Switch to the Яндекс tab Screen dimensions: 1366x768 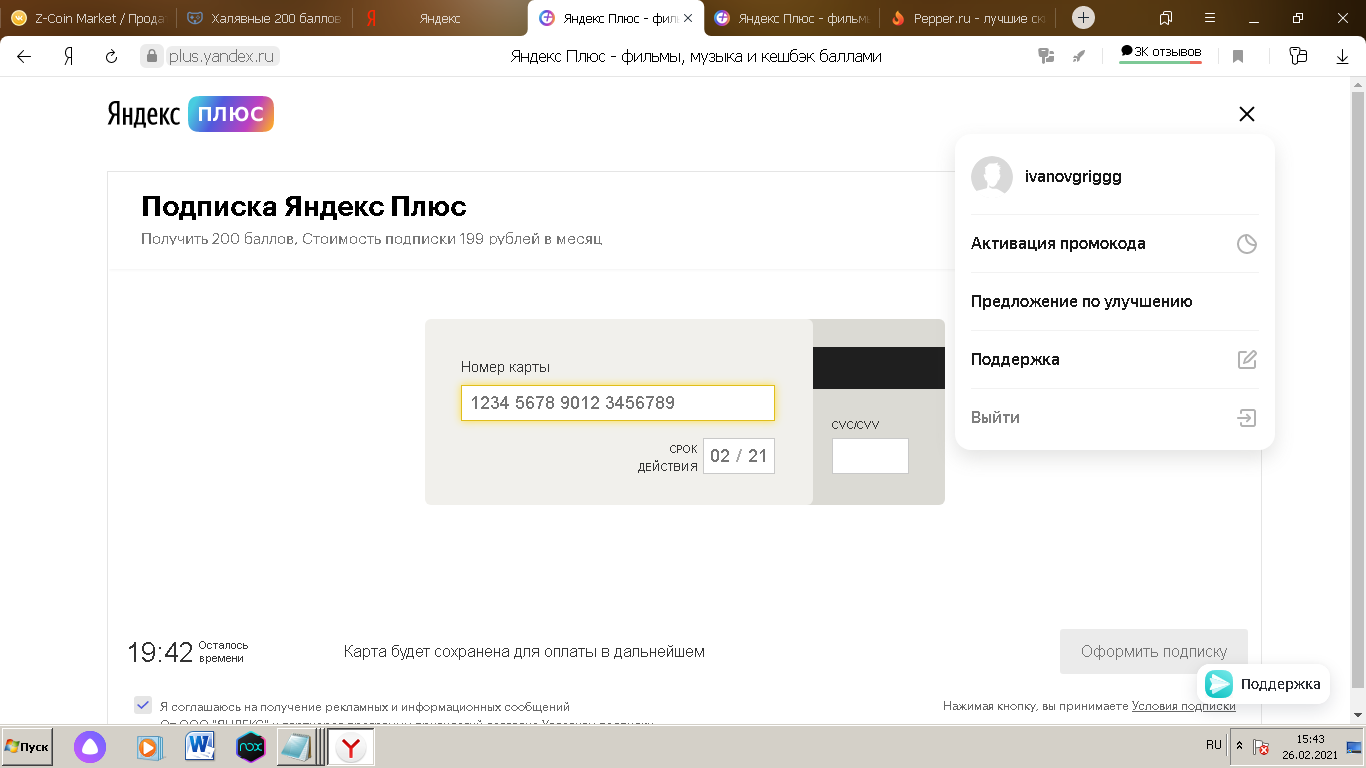(x=440, y=18)
